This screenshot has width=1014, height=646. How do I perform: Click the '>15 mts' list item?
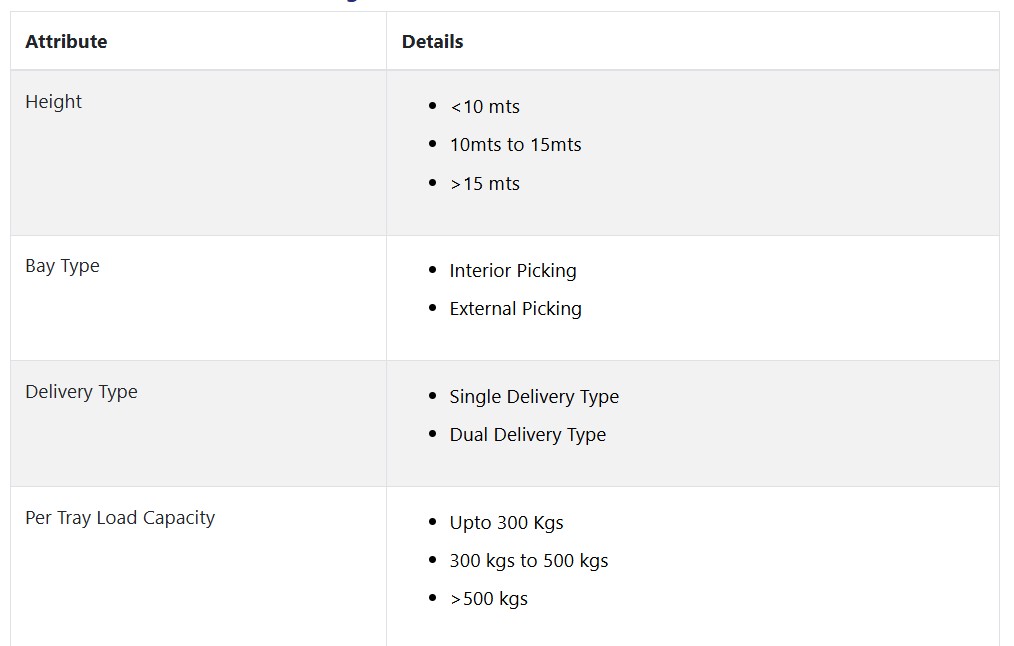tap(485, 184)
